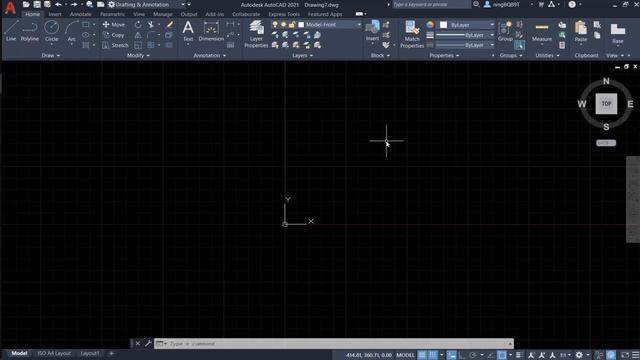The height and width of the screenshot is (360, 640).
Task: Select the Scale tool icon
Action: 138,45
